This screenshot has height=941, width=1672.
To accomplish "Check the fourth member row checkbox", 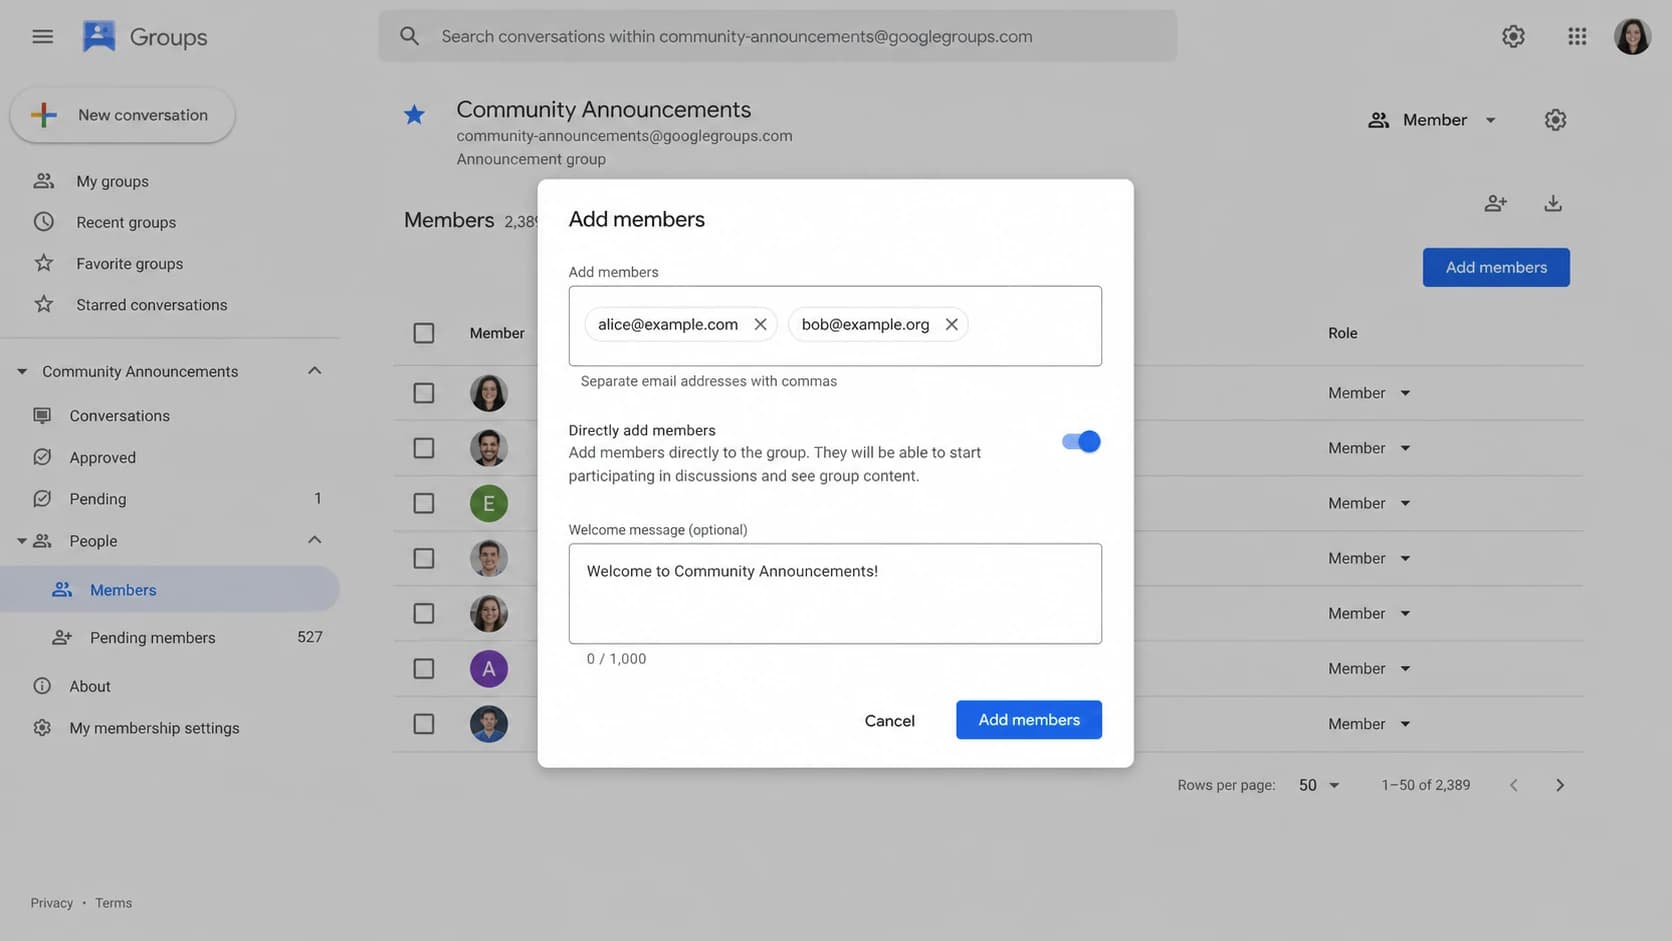I will point(424,558).
